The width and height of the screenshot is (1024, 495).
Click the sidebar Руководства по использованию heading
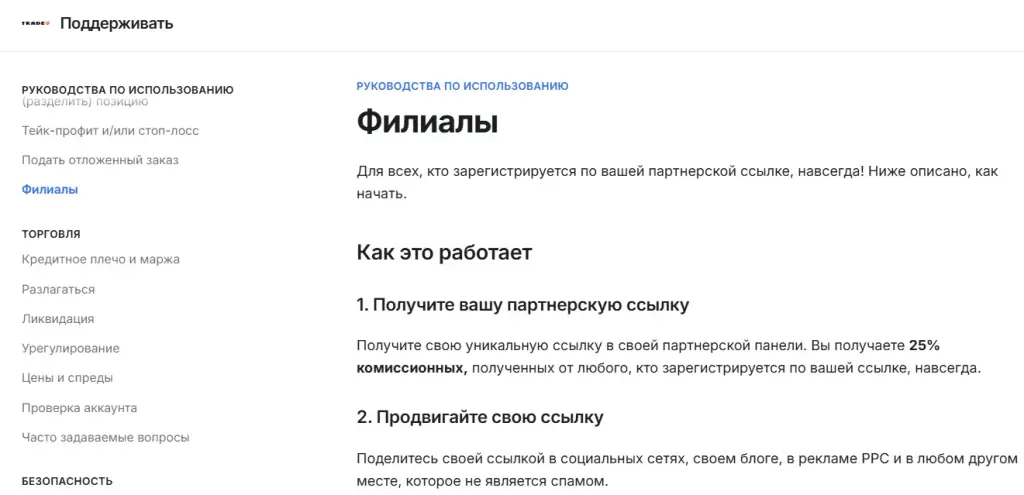(x=127, y=89)
